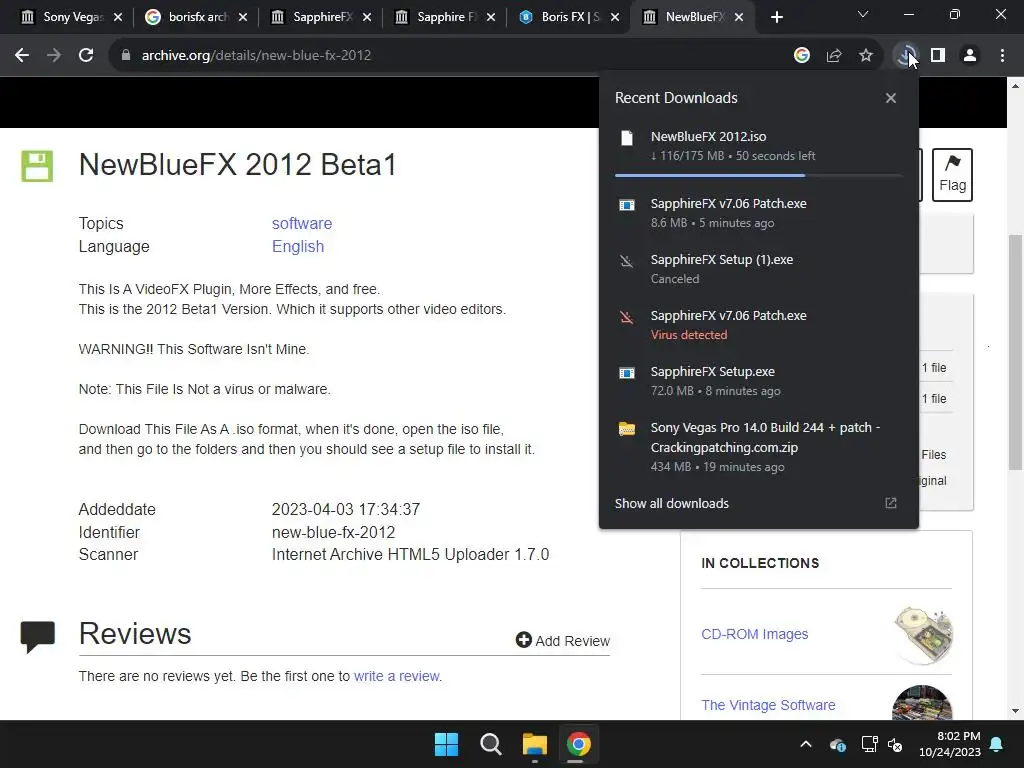Click NewBlueFX 2012.iso download progress bar

click(759, 175)
